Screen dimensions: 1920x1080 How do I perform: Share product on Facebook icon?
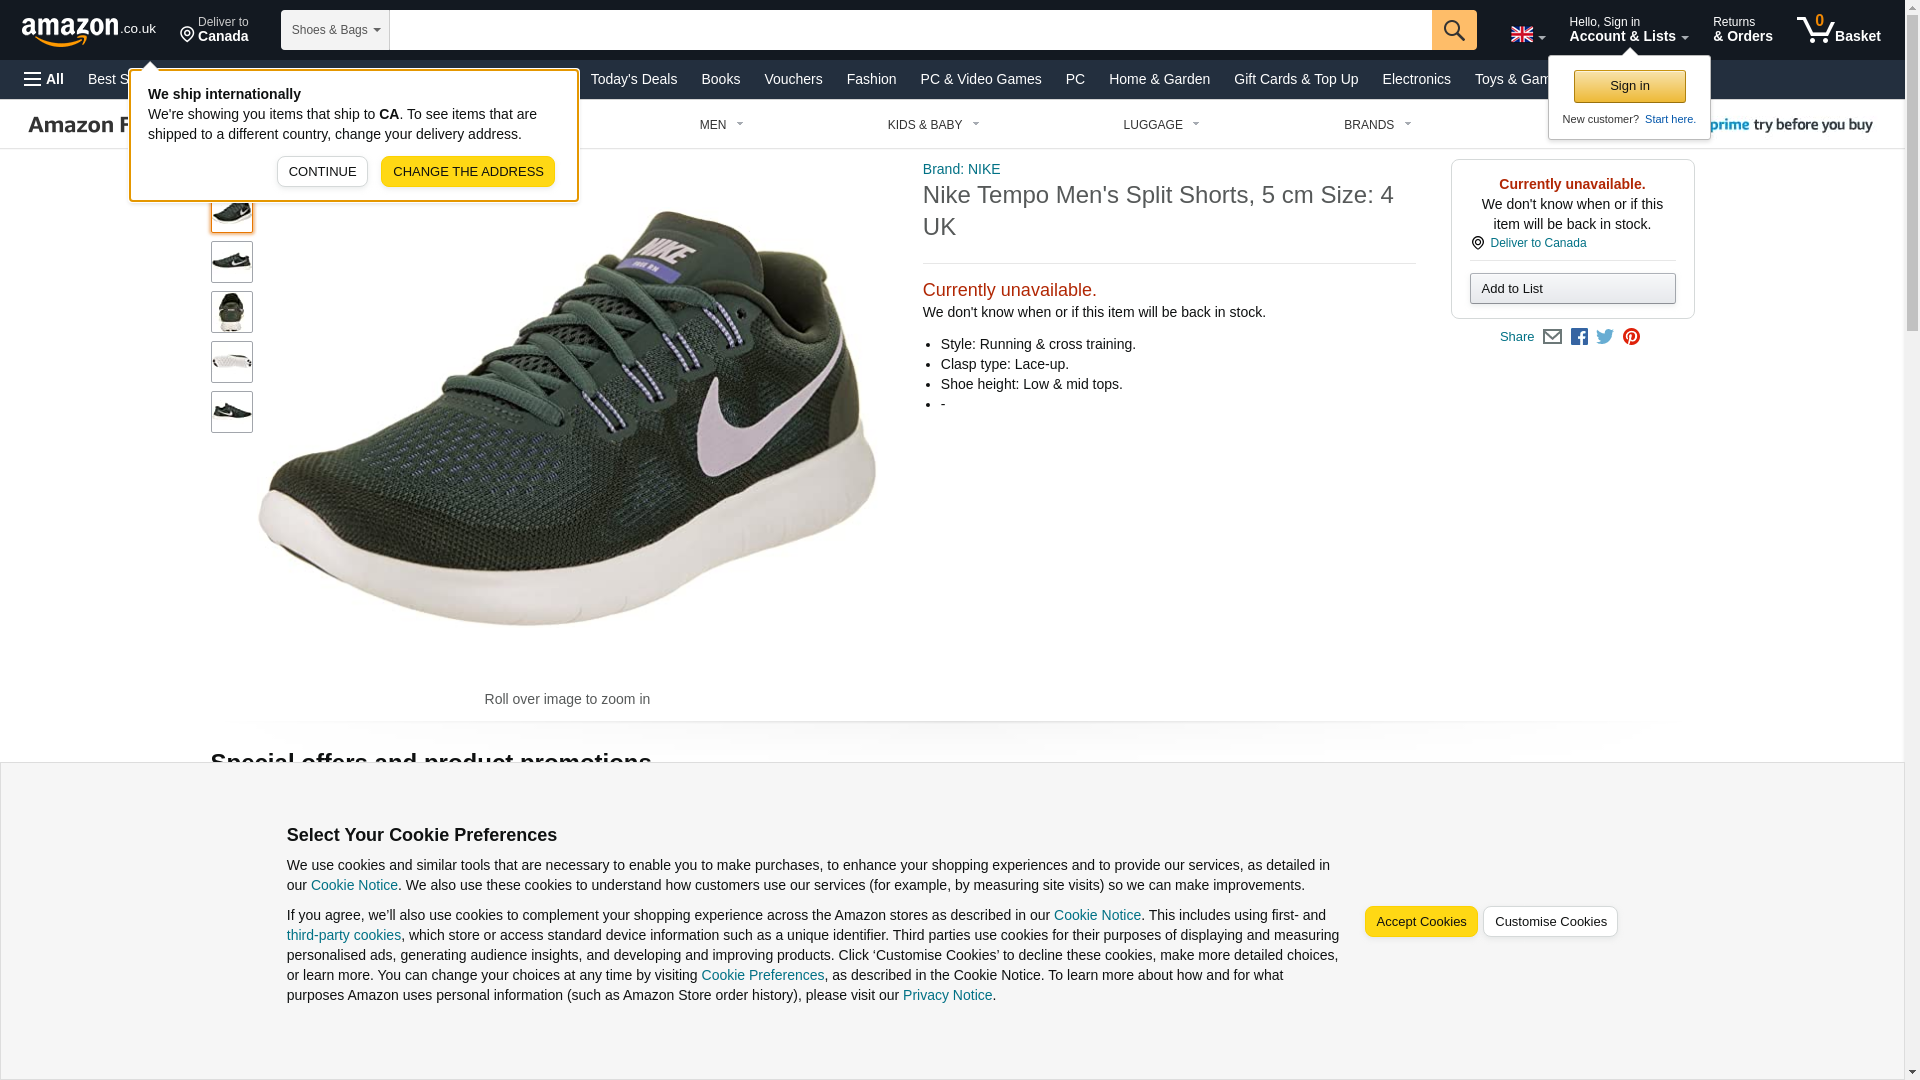click(1579, 337)
